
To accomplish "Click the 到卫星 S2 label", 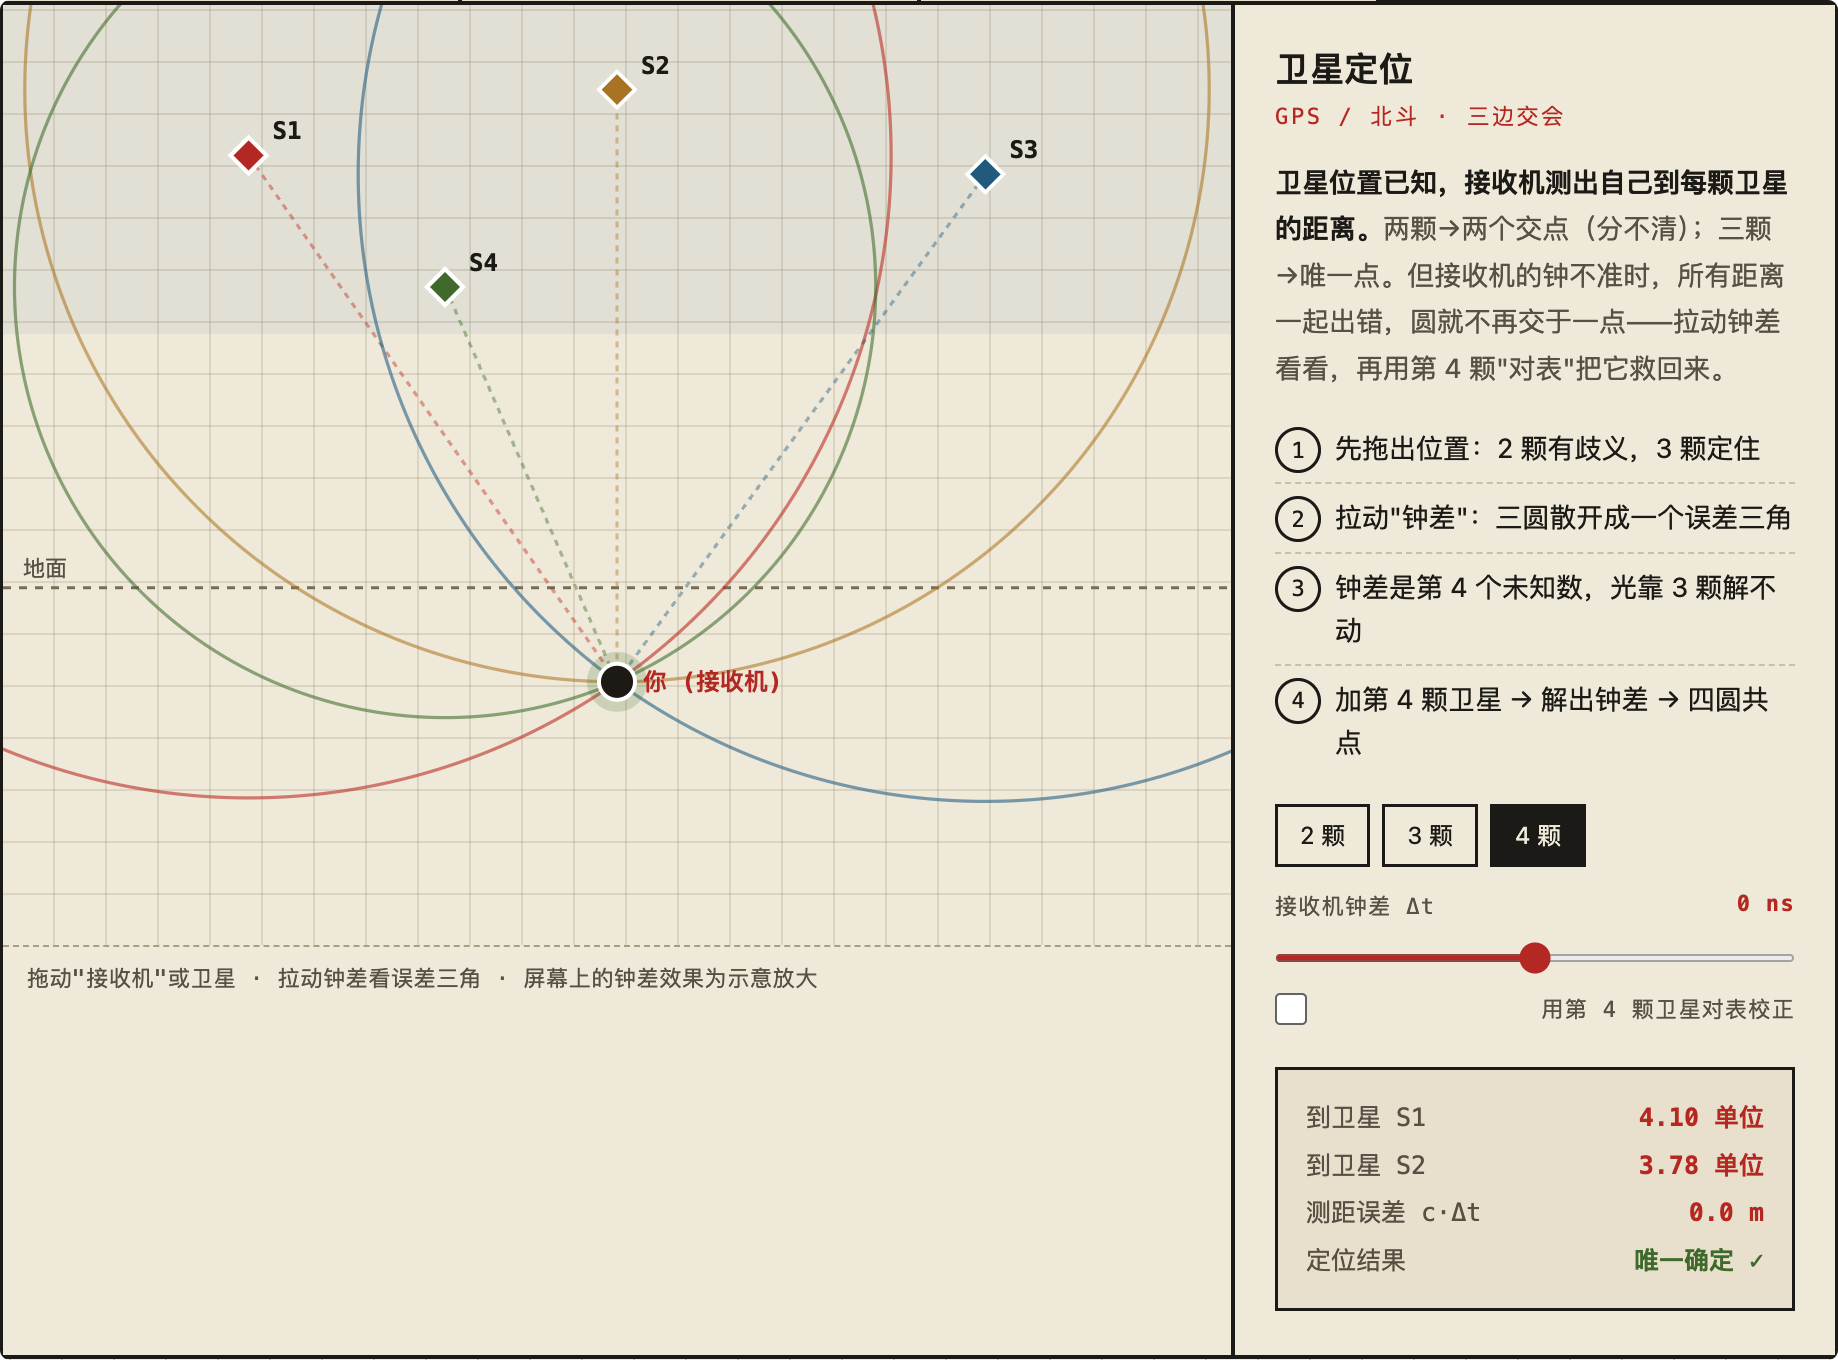I will coord(1366,1165).
